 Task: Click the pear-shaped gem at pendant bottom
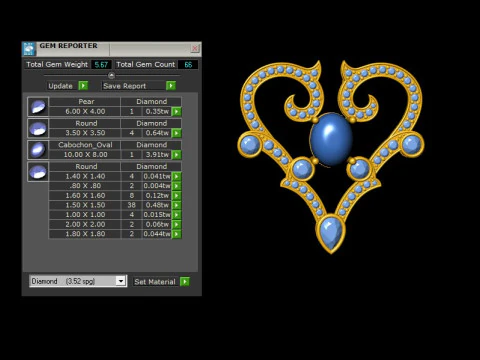coord(331,233)
